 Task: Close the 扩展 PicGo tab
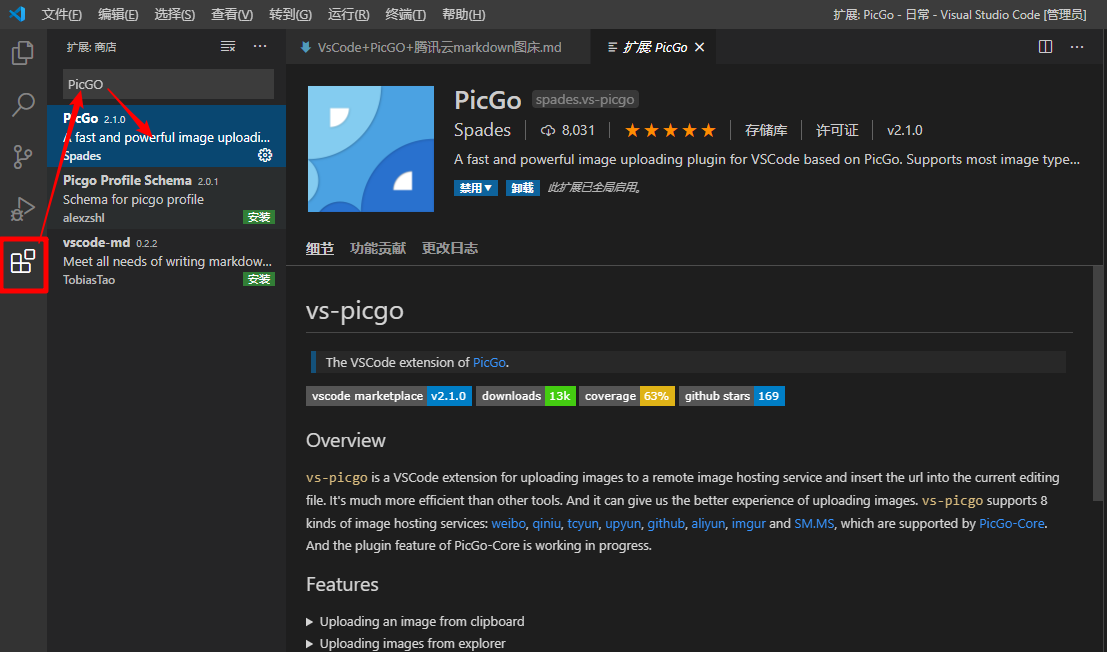coord(700,47)
